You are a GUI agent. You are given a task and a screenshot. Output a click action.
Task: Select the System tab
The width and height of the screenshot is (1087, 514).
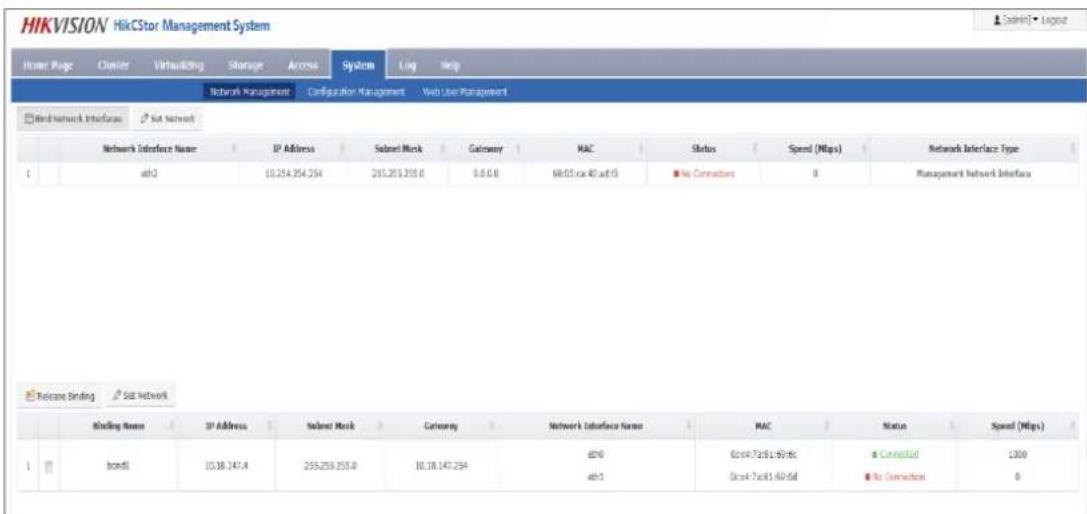(x=358, y=65)
